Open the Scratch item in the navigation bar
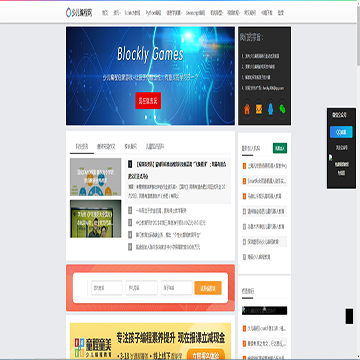360x360 pixels. [132, 13]
